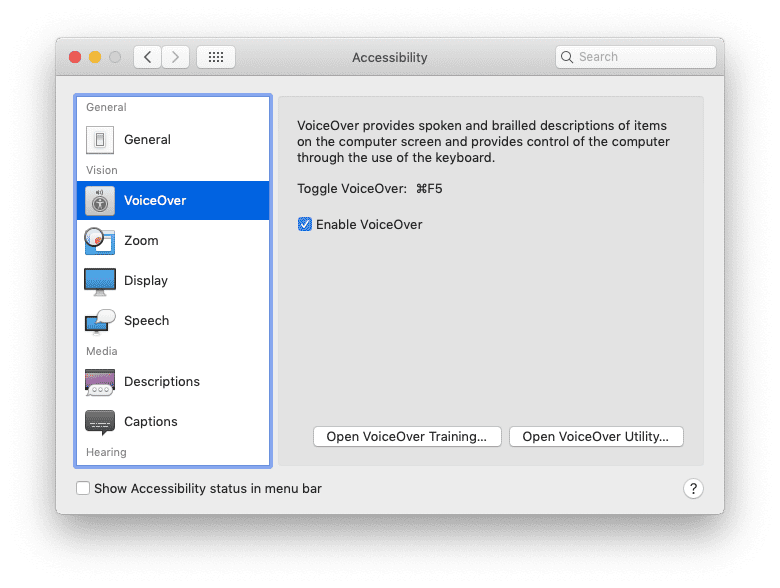Focus the Search field
Viewport: 780px width, 588px height.
(x=636, y=57)
